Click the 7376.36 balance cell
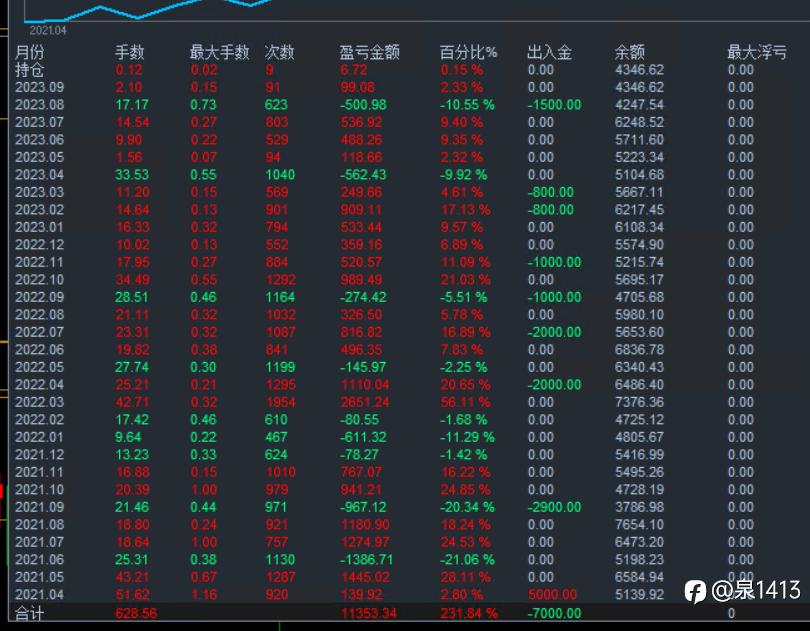Viewport: 810px width, 631px height. (640, 403)
